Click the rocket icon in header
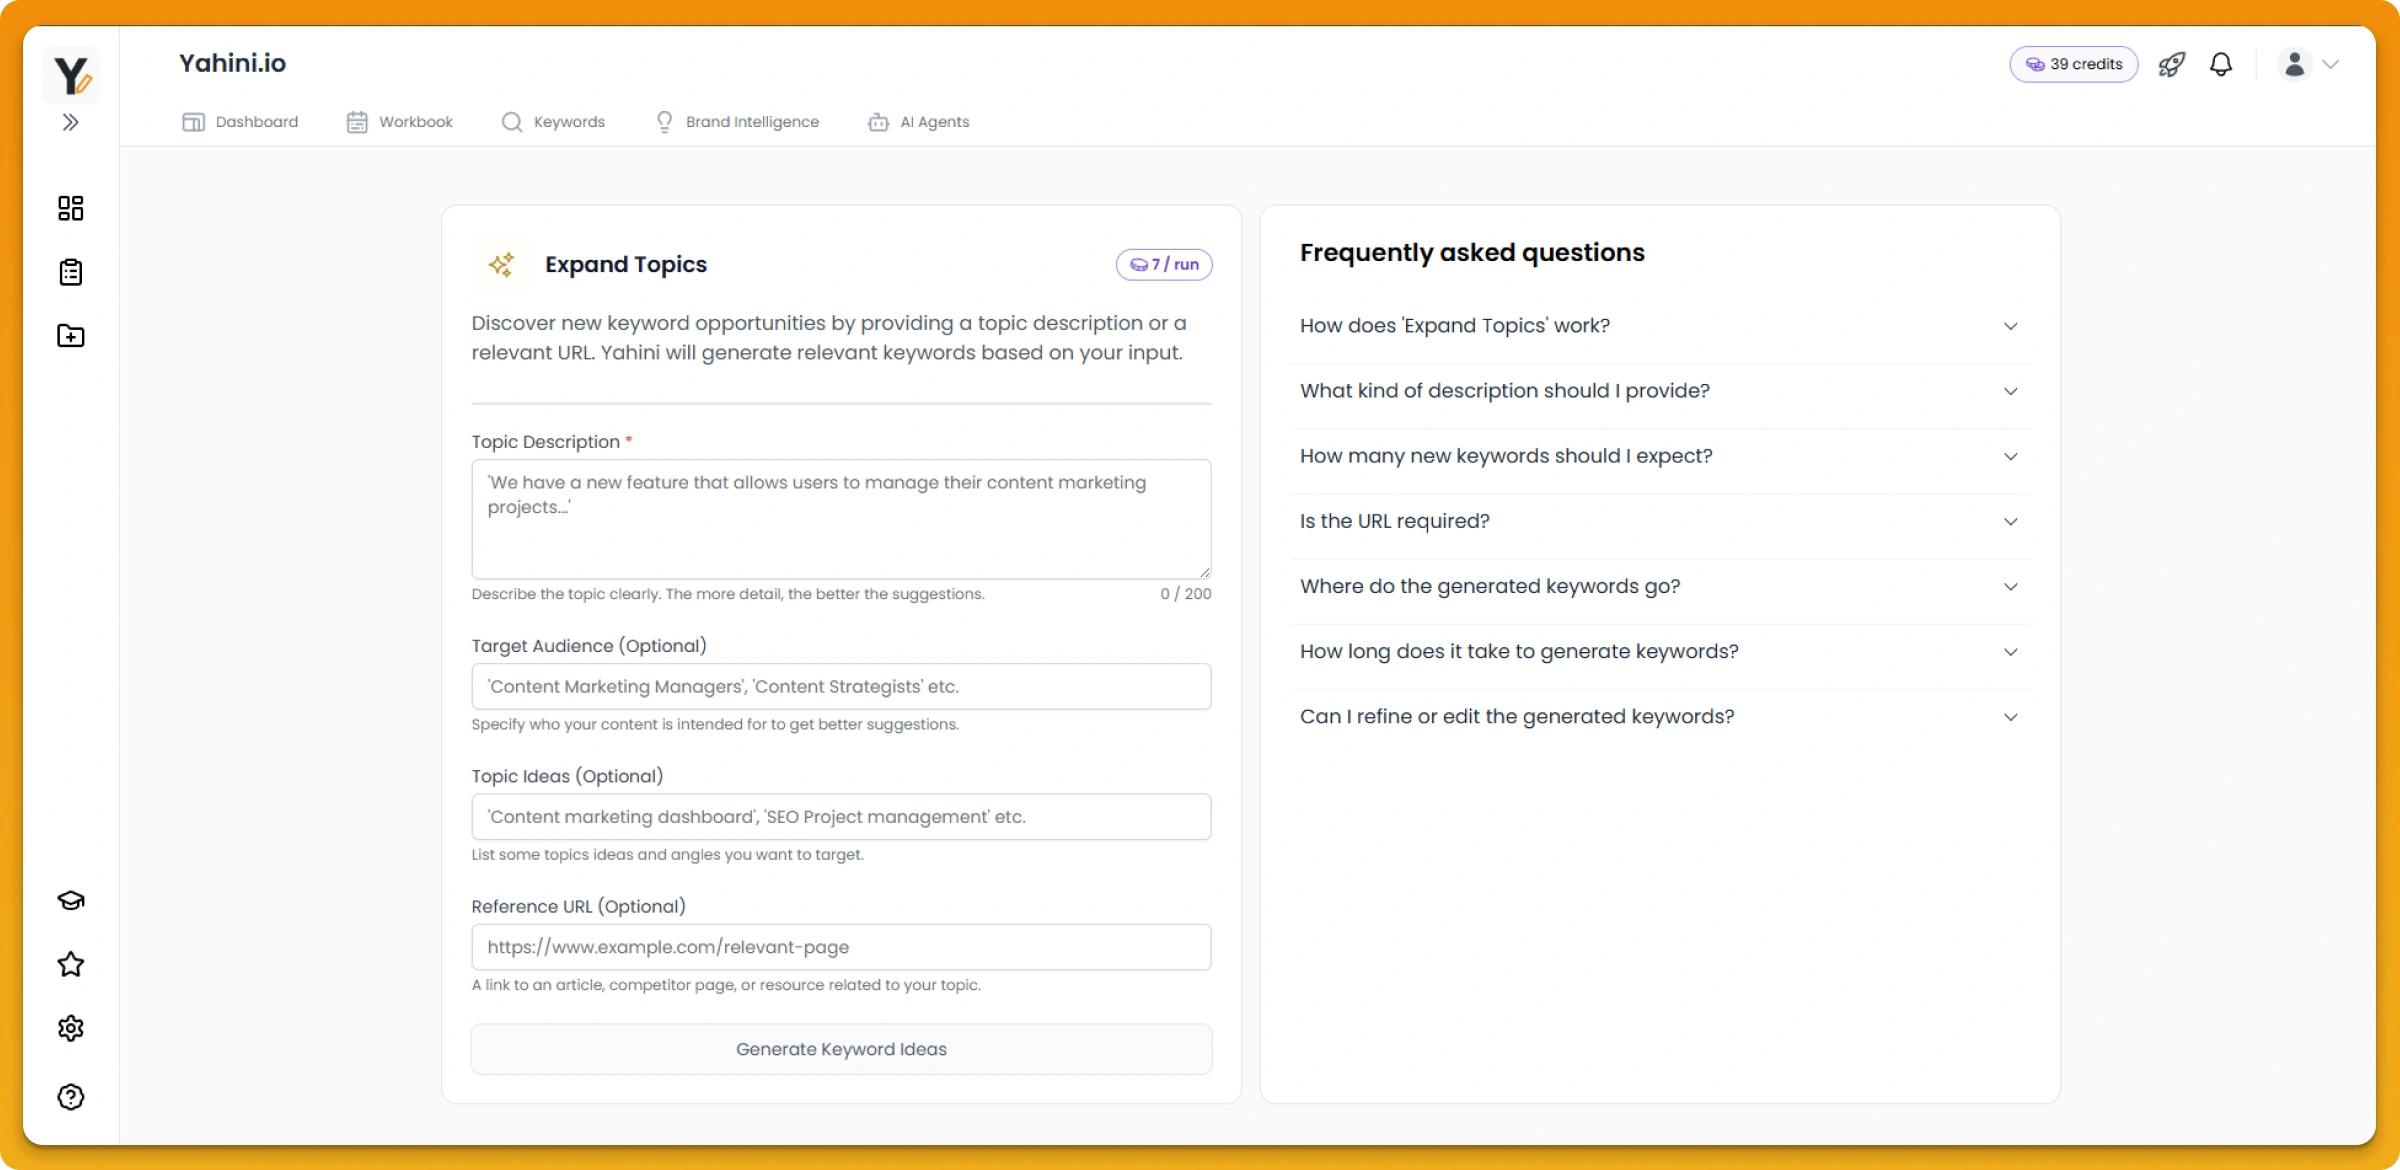The image size is (2400, 1170). click(2171, 65)
